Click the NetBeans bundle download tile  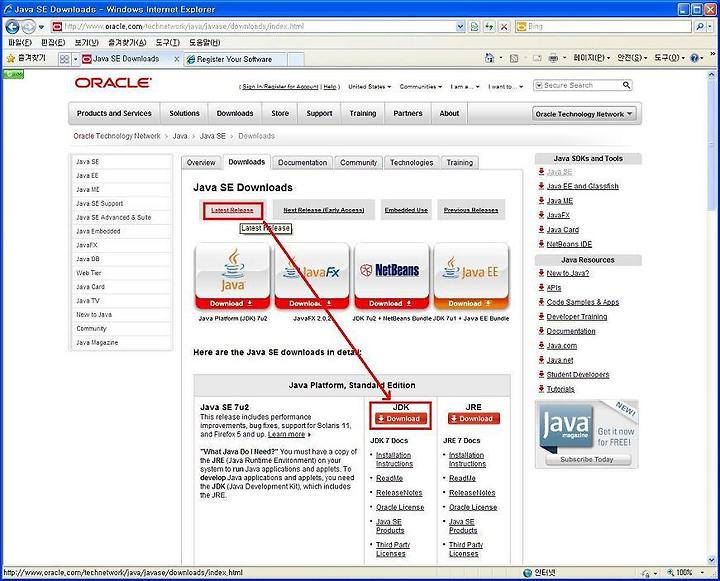click(x=392, y=277)
